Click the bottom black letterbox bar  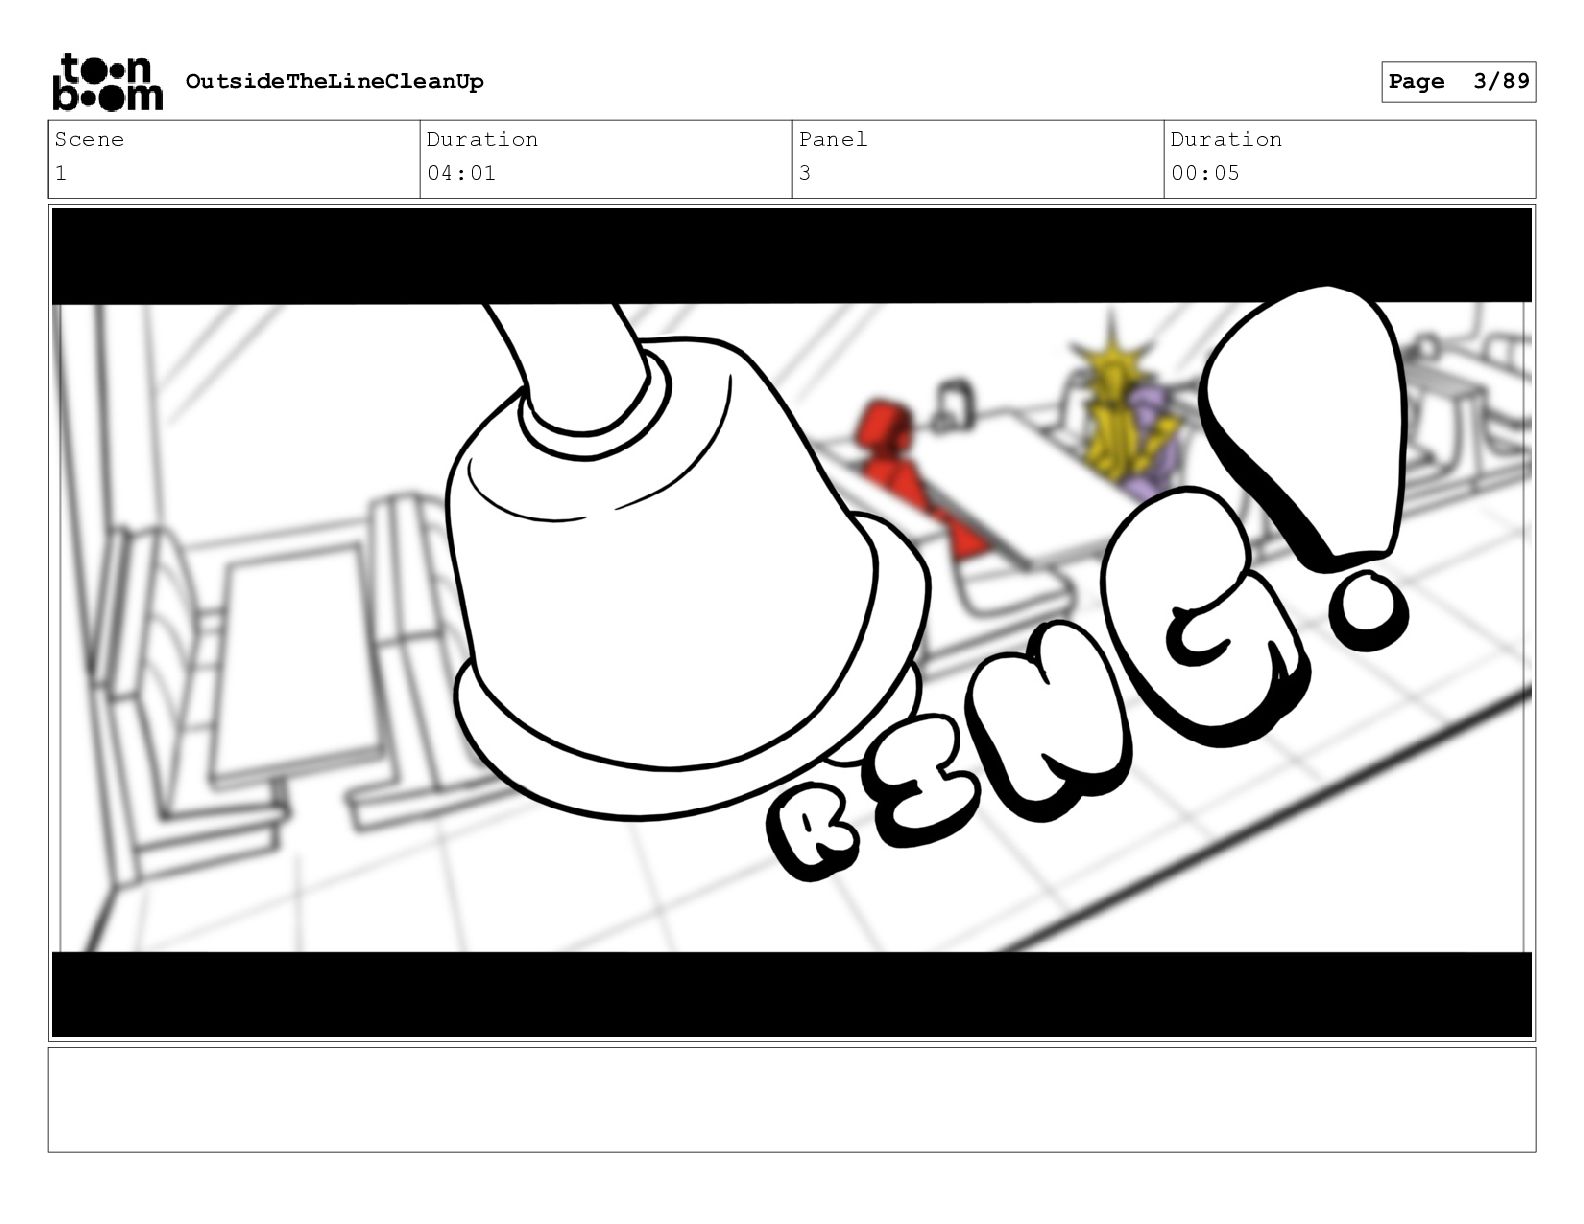click(x=792, y=994)
